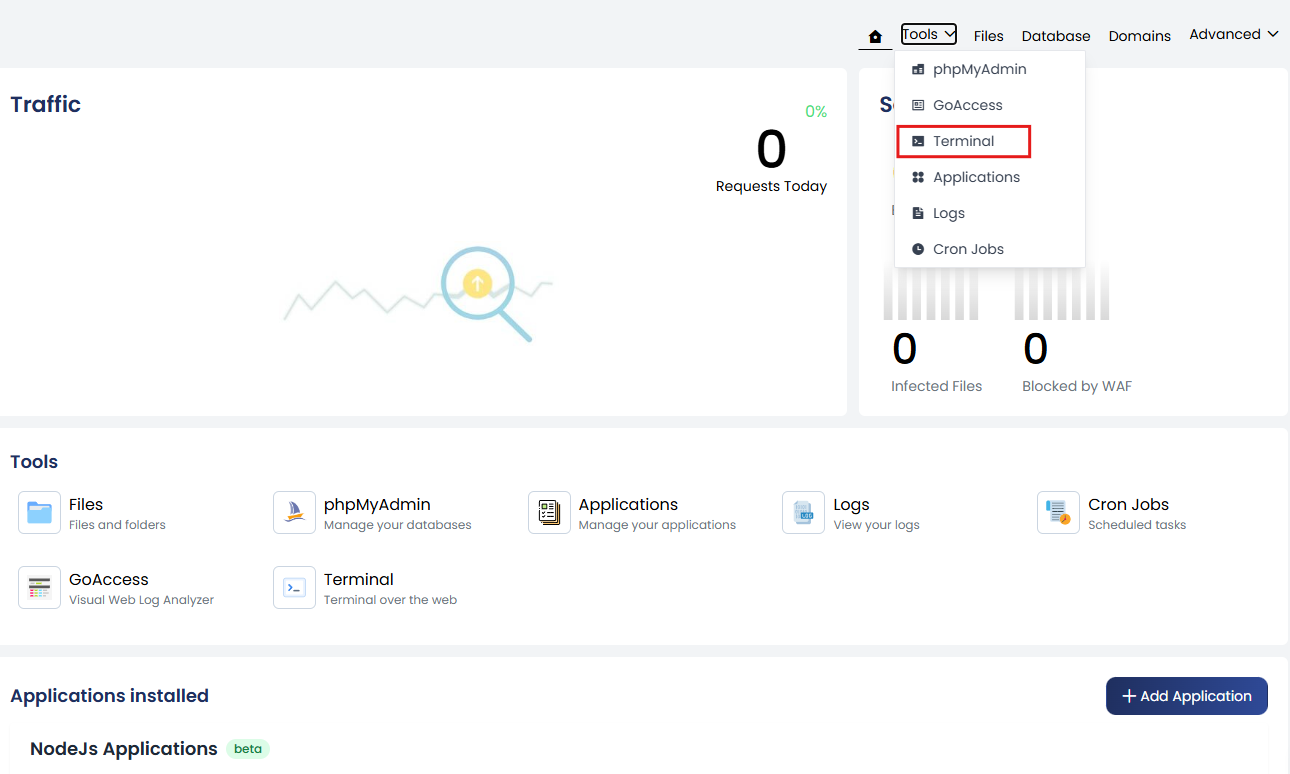Open the Applications checklist icon in Tools panel
The image size is (1290, 774).
[x=549, y=513]
